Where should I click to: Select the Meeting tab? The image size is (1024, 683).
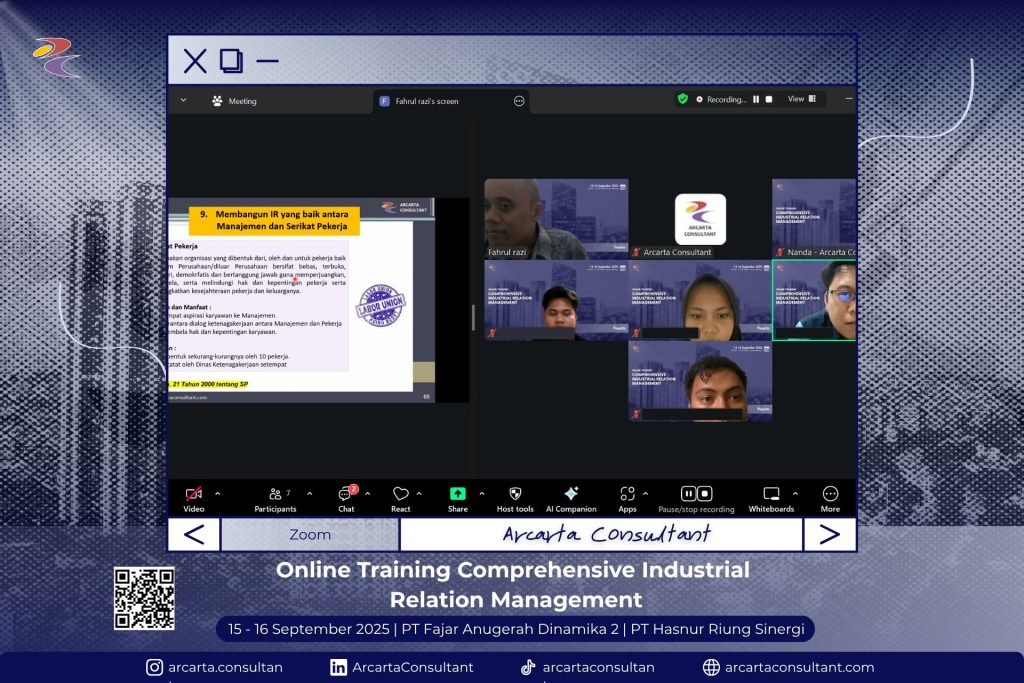[x=234, y=101]
